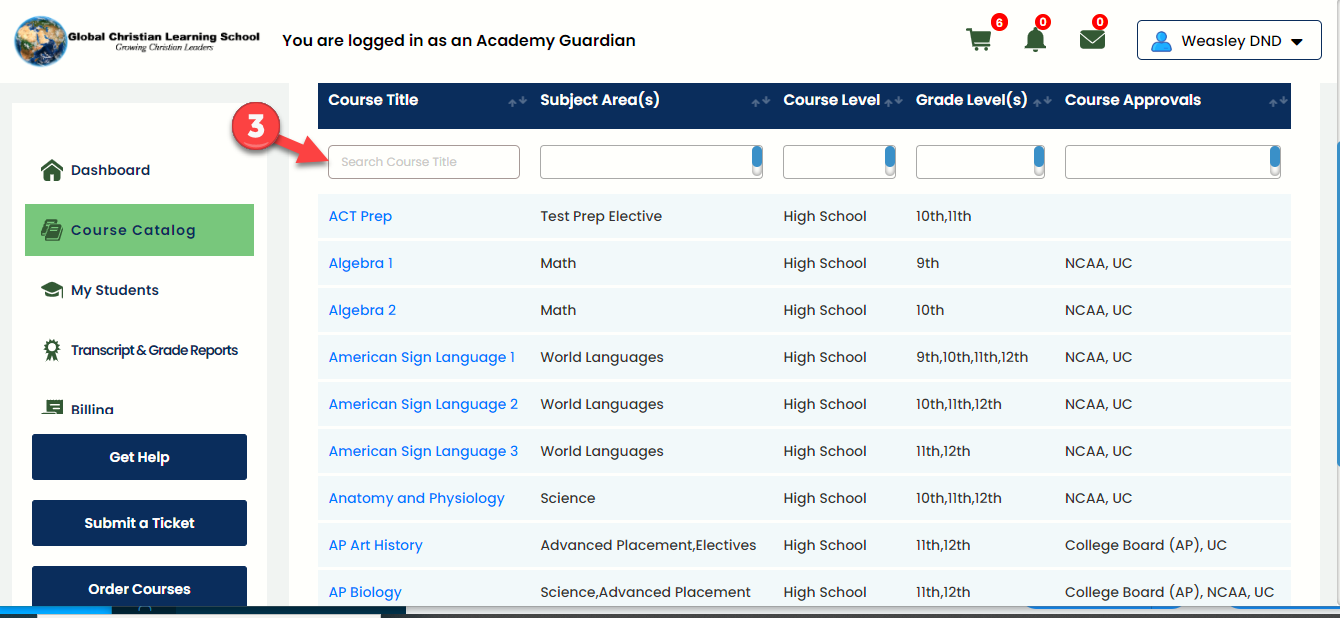Screen dimensions: 1340x618
Task: Sort the table by Course Title arrows
Action: point(517,101)
